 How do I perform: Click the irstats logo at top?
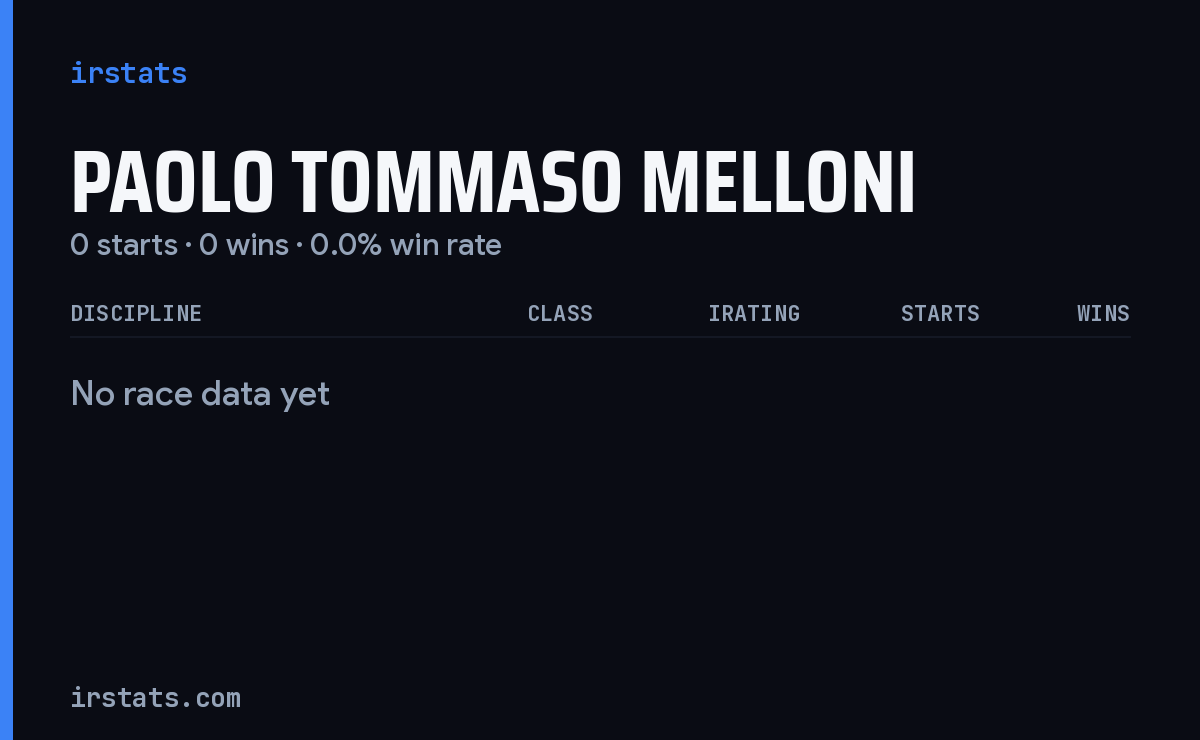(x=128, y=73)
